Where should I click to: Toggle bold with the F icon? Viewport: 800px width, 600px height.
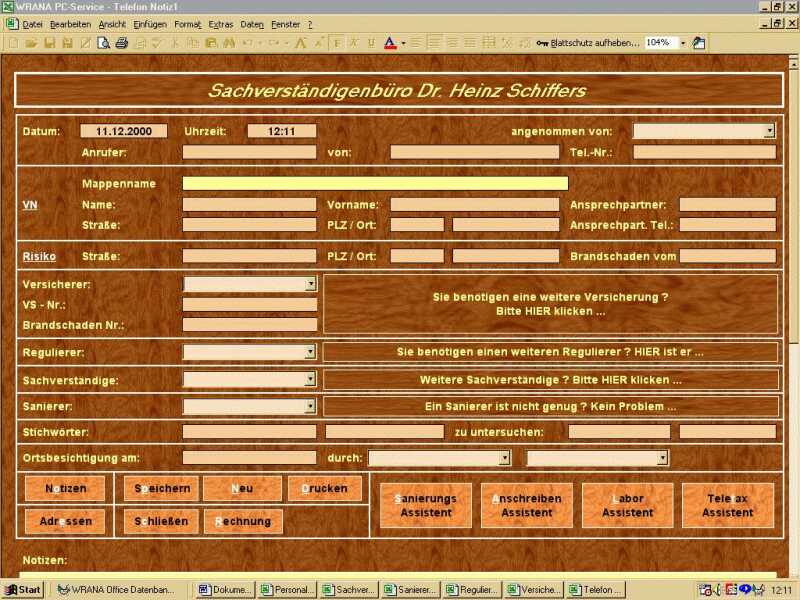coord(337,43)
